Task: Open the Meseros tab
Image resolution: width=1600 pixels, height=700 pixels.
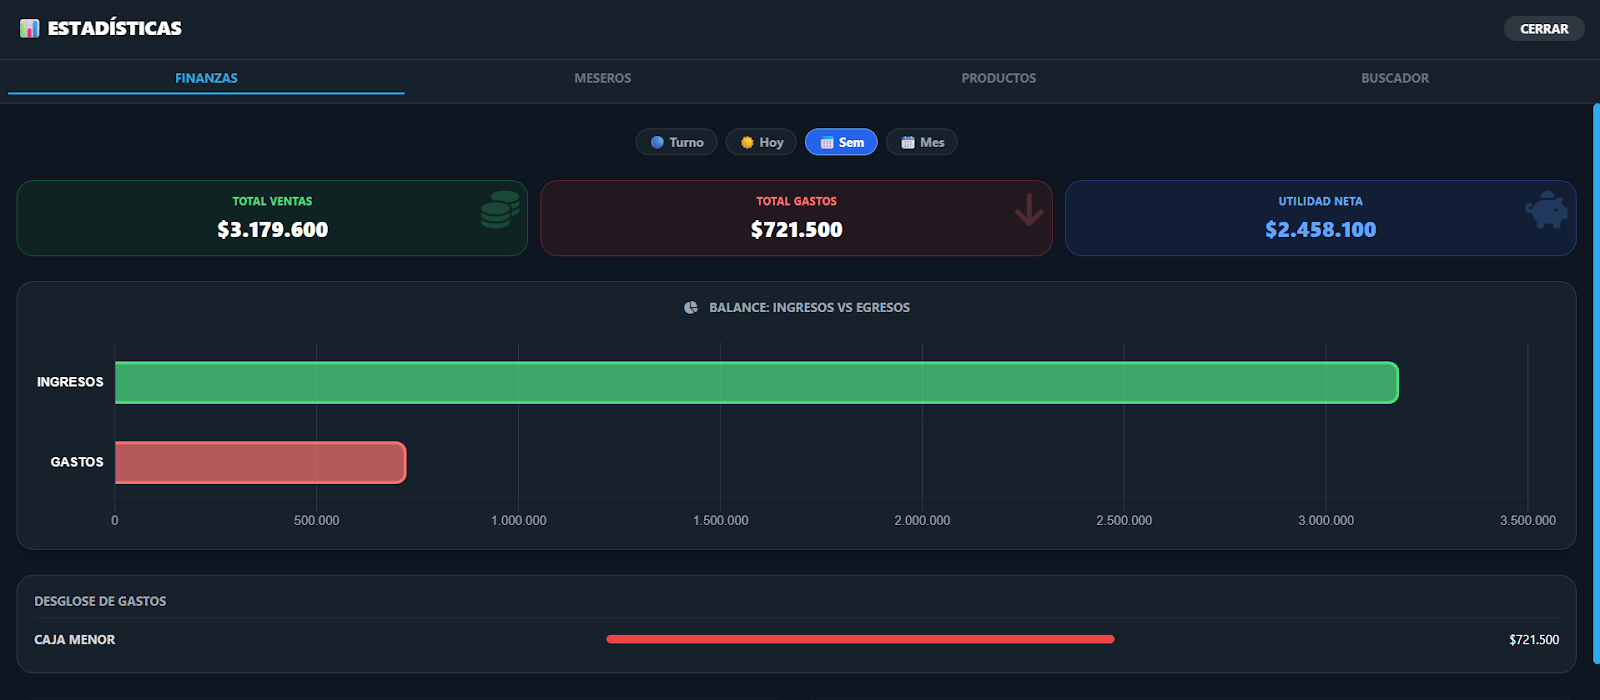Action: 603,78
